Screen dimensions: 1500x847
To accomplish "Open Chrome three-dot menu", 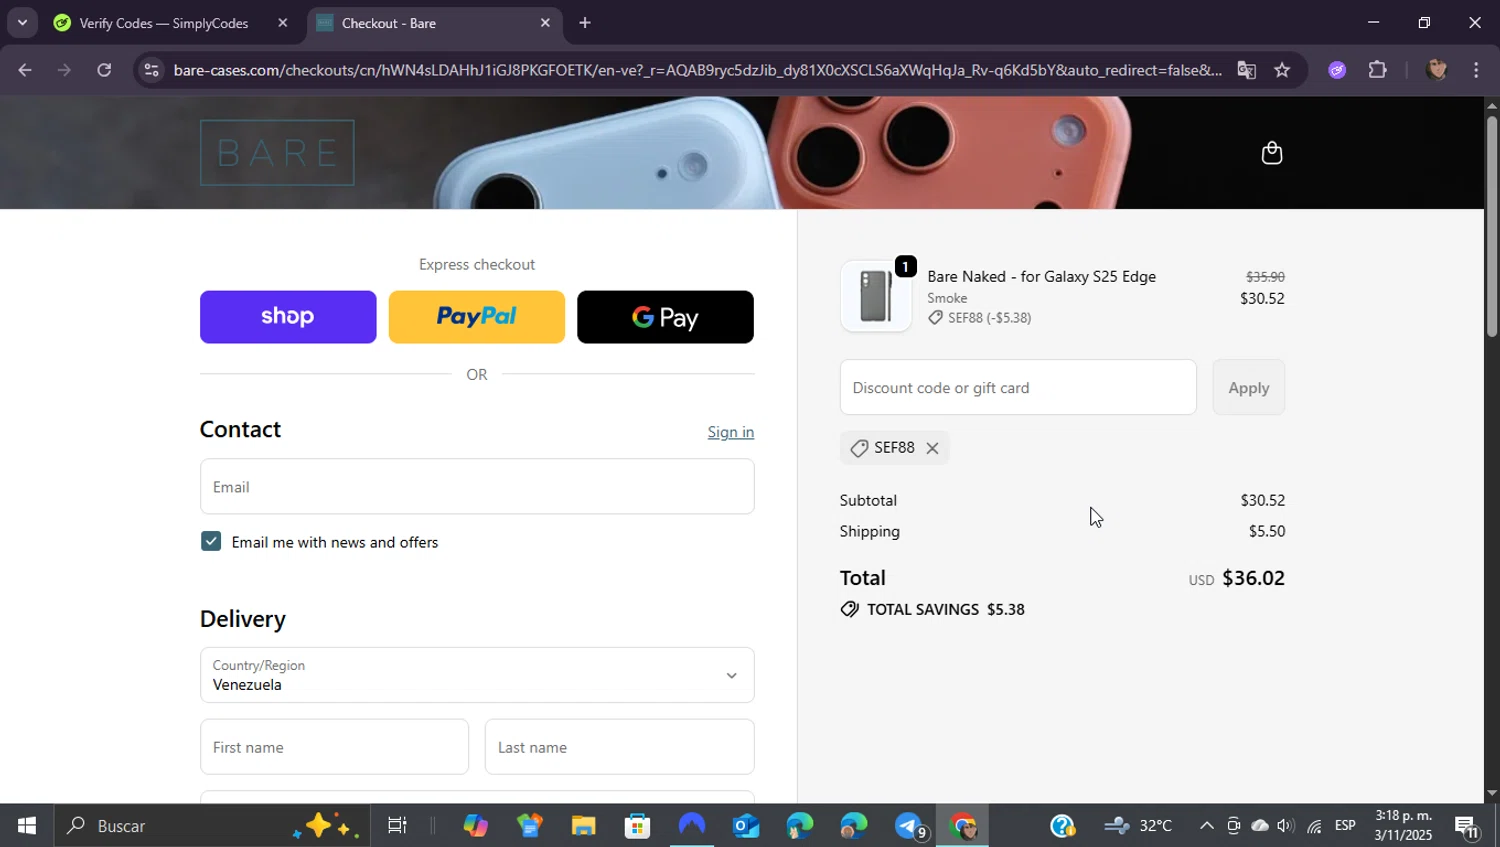I will tap(1476, 70).
